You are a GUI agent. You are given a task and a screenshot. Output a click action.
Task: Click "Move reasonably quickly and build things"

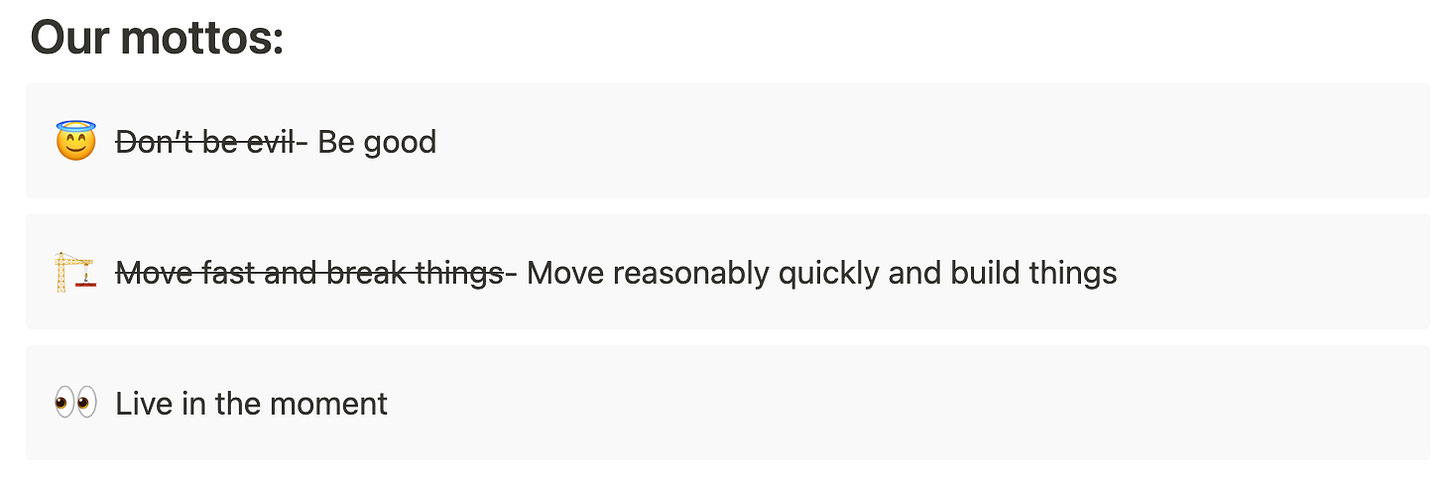(x=822, y=272)
